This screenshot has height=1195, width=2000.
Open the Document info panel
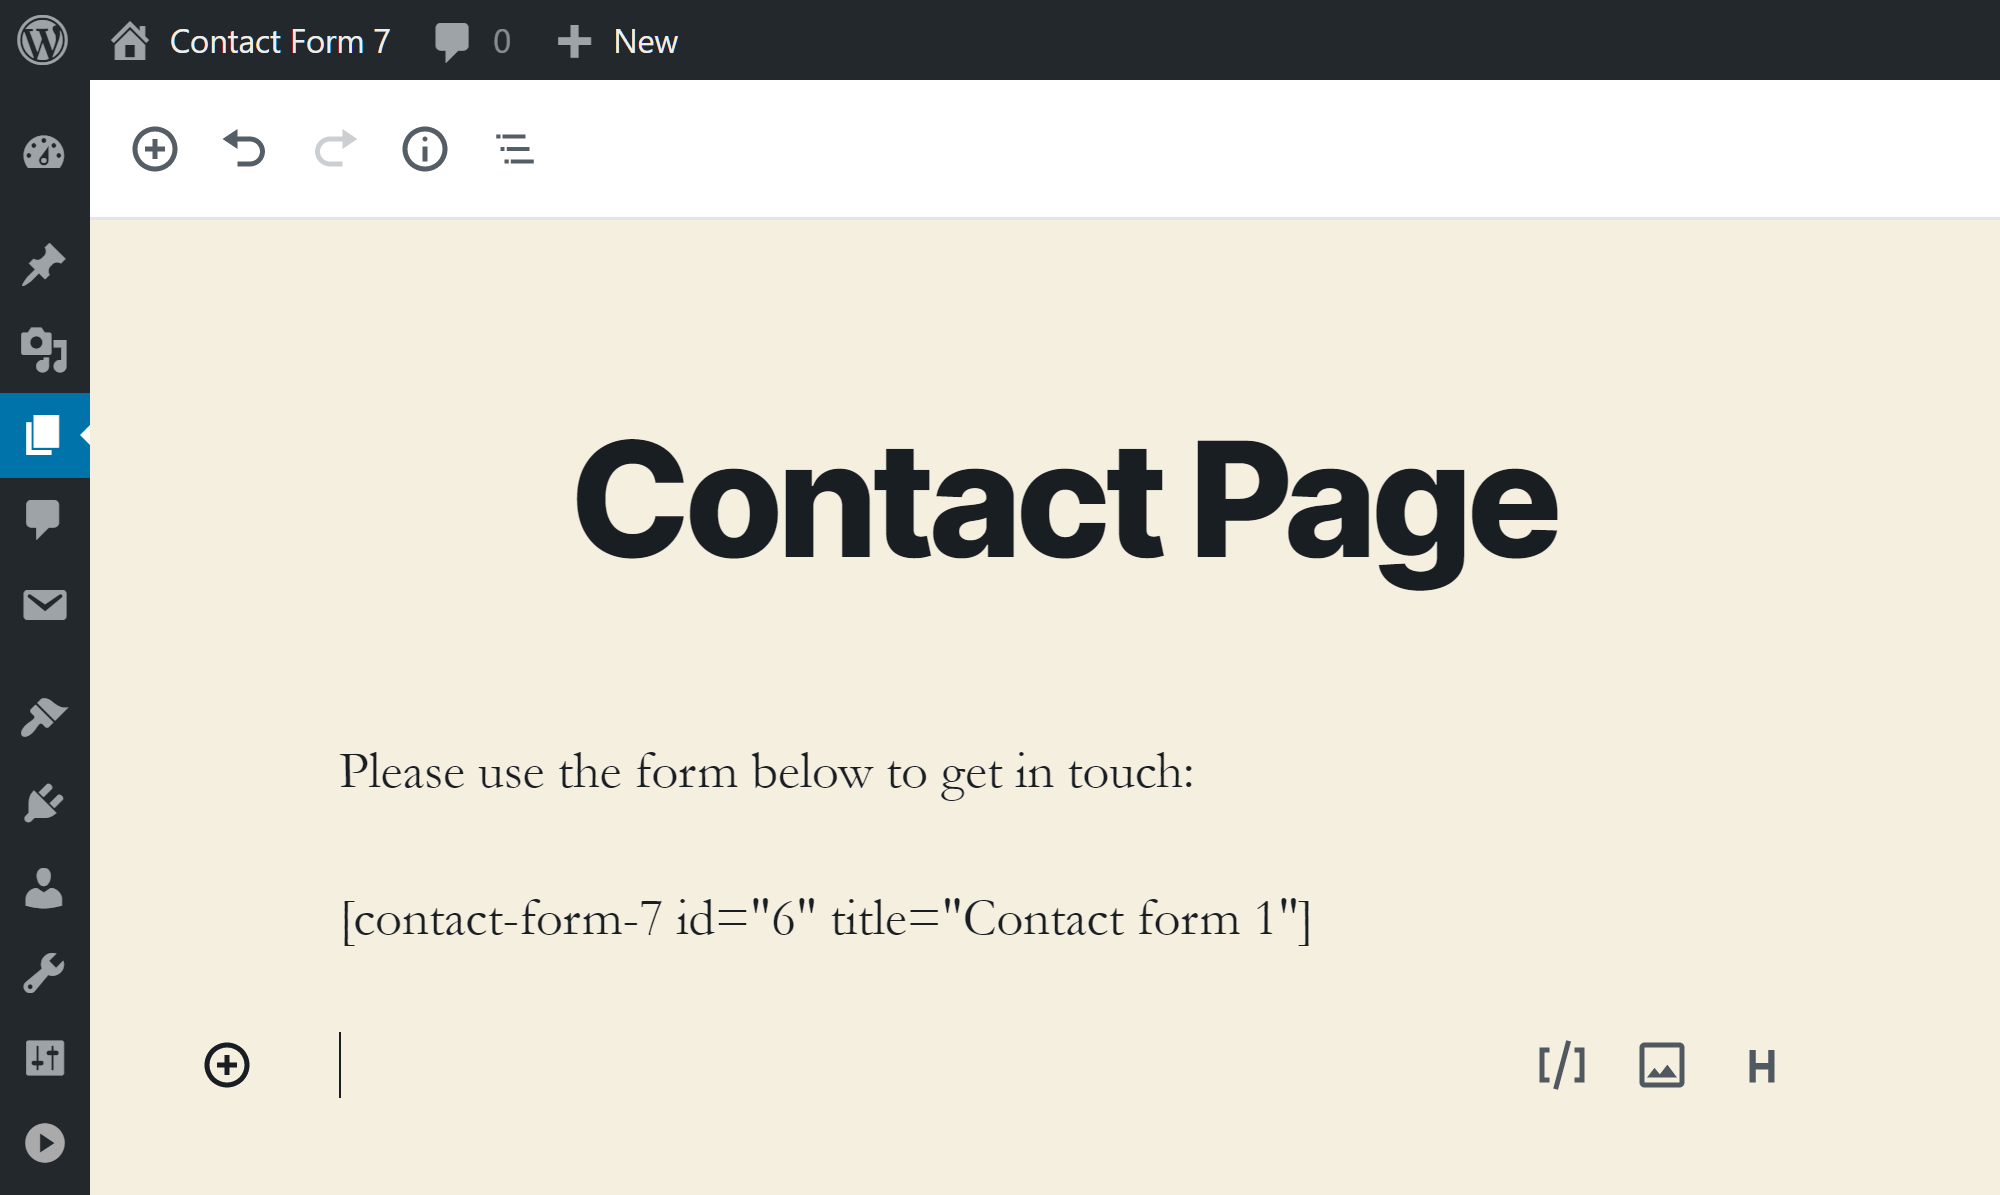click(x=425, y=148)
